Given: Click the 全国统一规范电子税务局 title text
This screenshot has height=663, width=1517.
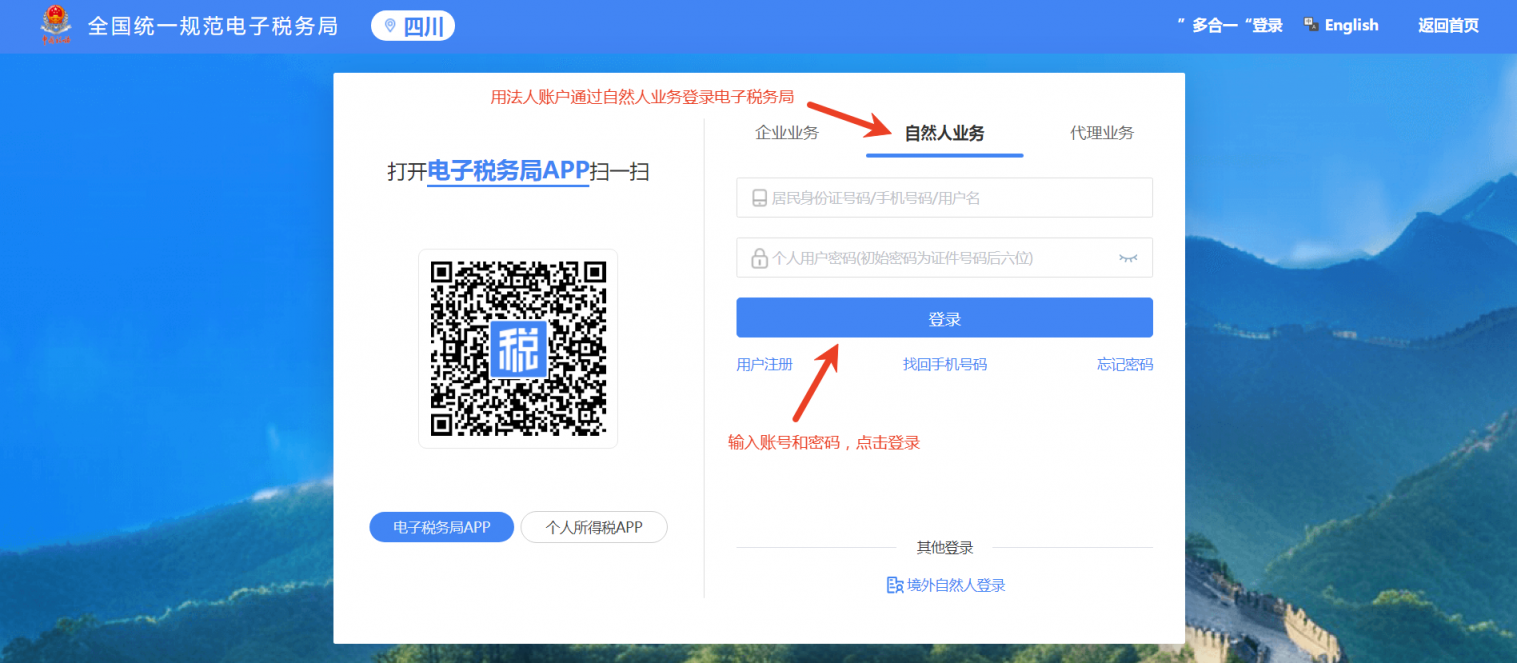Looking at the screenshot, I should (x=213, y=26).
